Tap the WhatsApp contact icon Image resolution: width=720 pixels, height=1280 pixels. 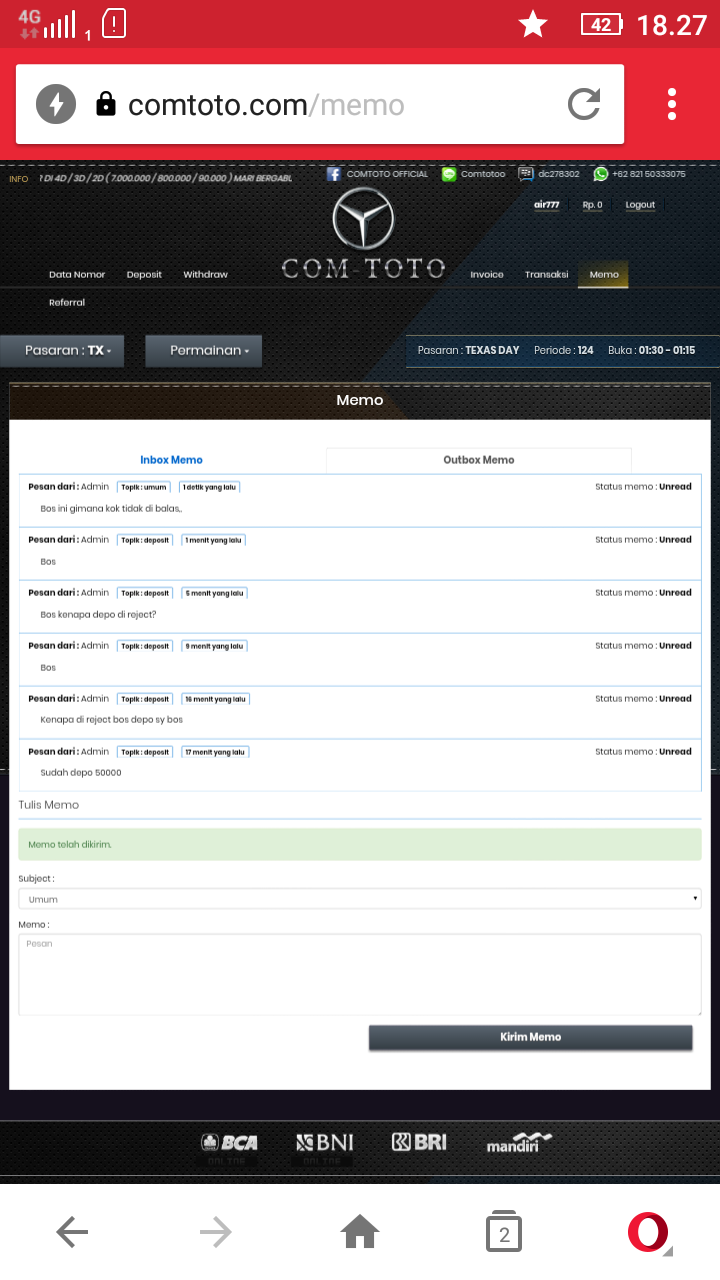(x=600, y=174)
